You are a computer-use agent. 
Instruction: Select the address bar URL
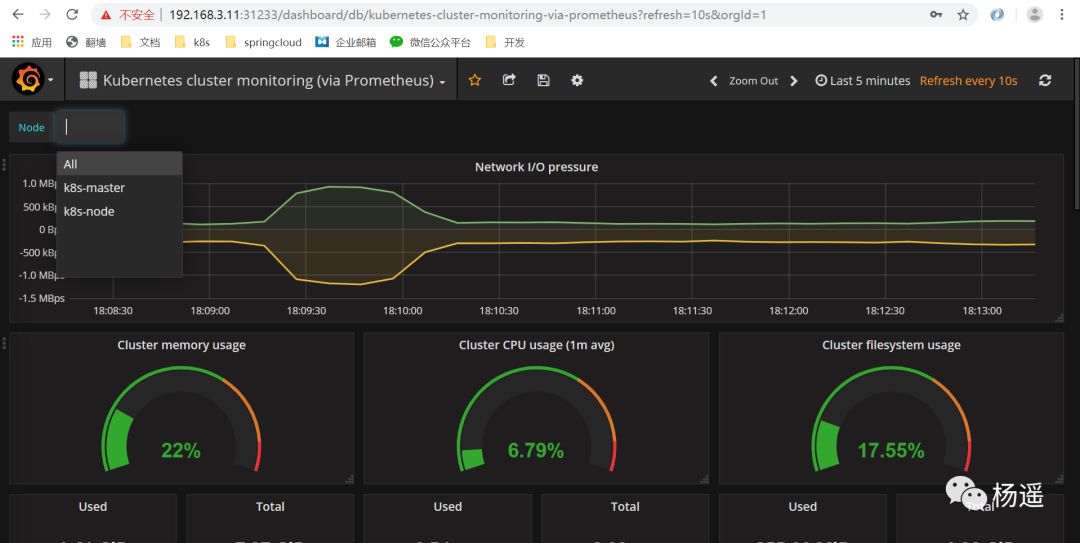coord(467,14)
